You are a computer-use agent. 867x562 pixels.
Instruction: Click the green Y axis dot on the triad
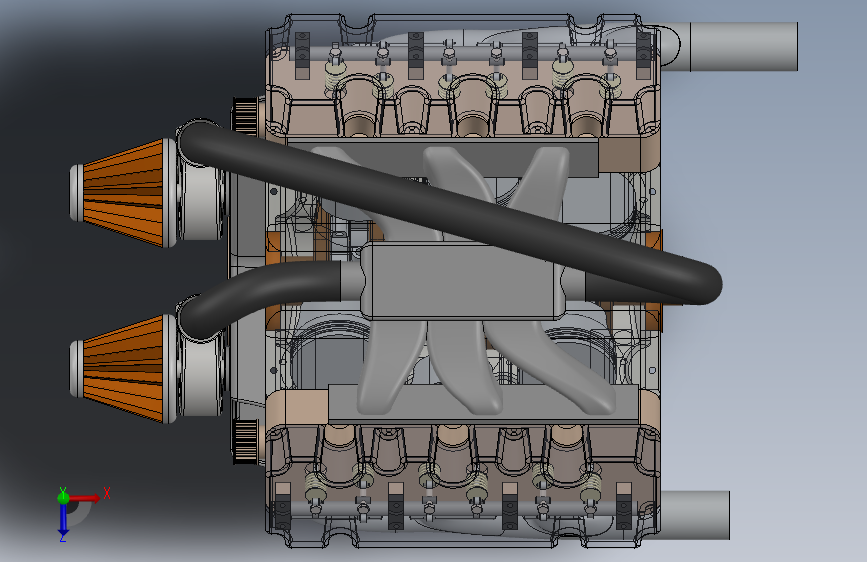(x=63, y=498)
